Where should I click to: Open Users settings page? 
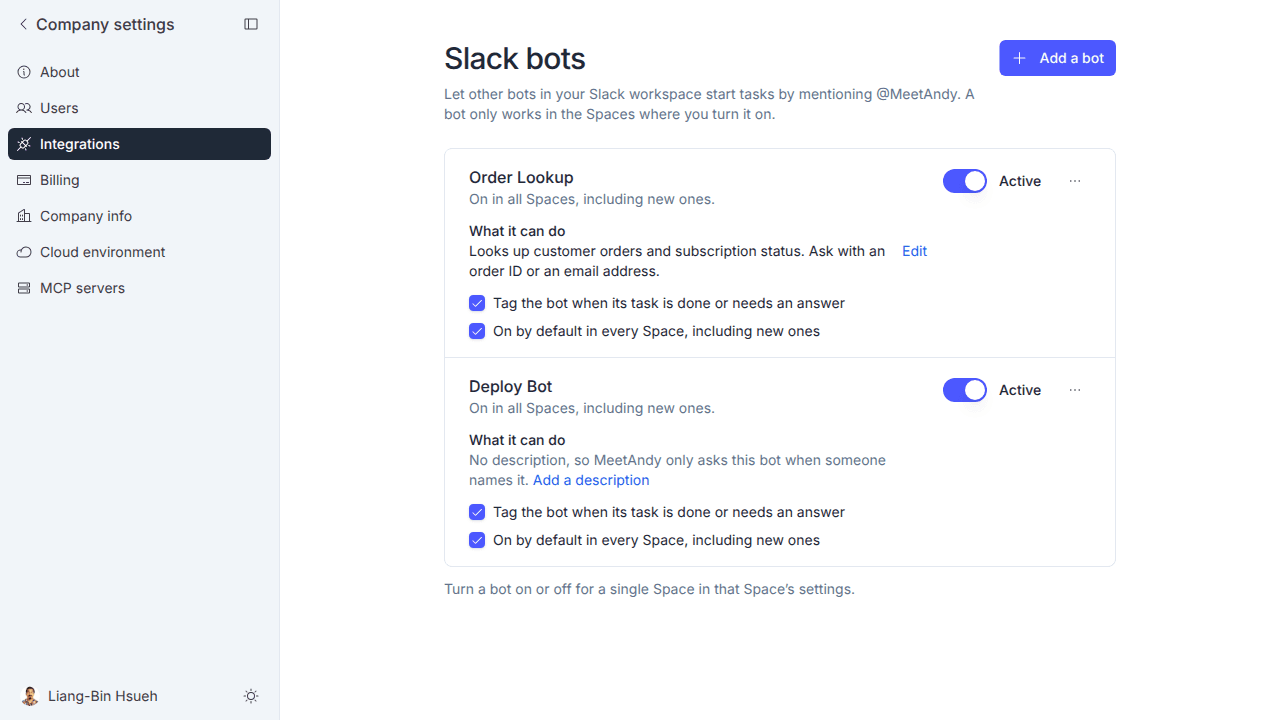pyautogui.click(x=139, y=108)
